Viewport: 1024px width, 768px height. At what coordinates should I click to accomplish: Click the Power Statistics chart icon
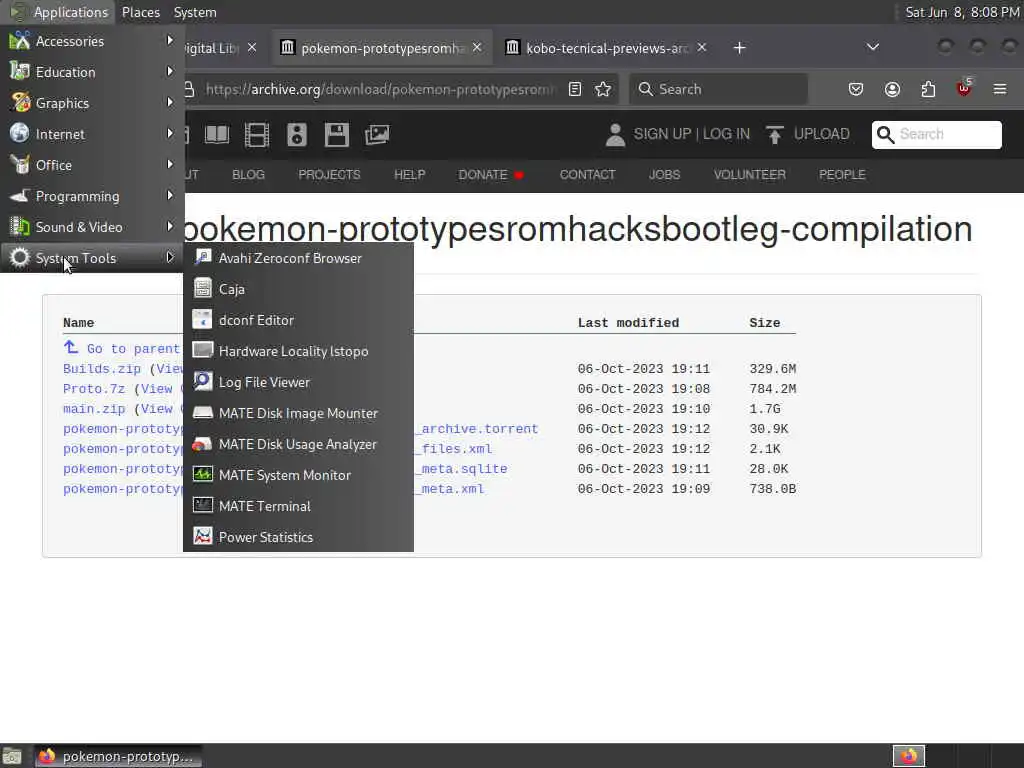pyautogui.click(x=202, y=536)
